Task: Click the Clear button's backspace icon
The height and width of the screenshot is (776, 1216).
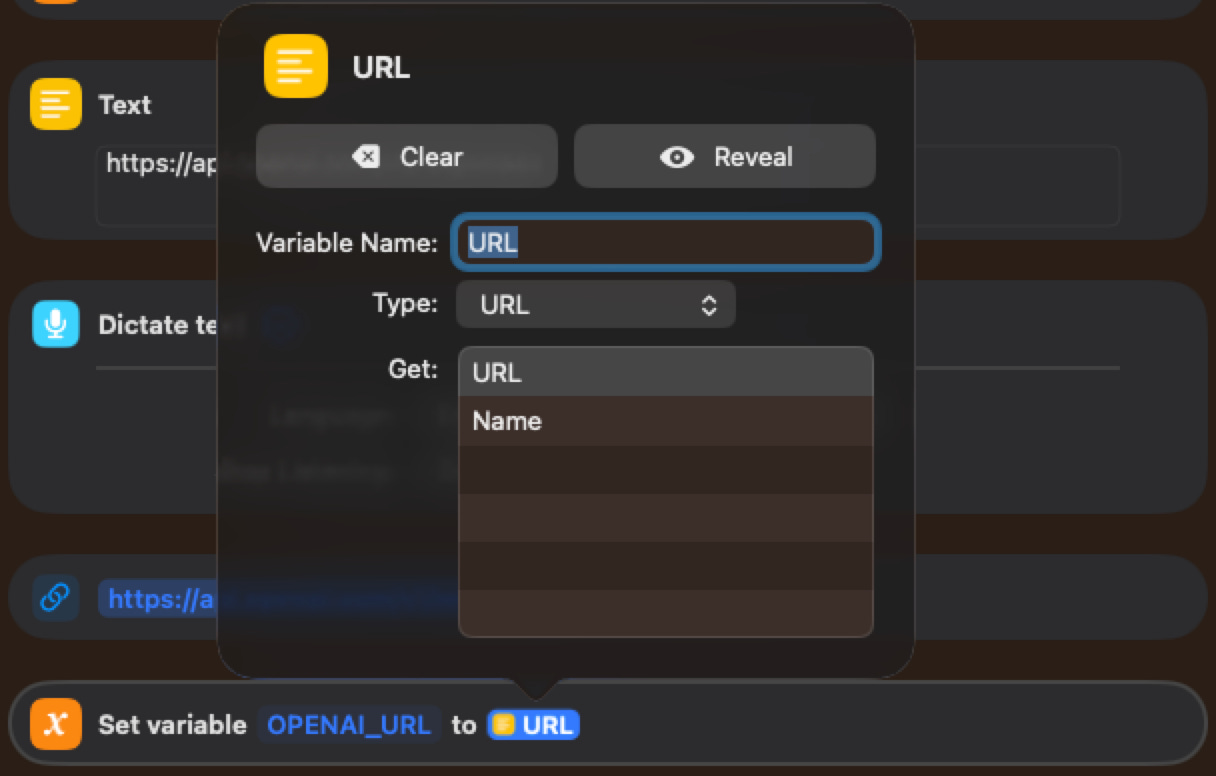Action: pos(366,157)
